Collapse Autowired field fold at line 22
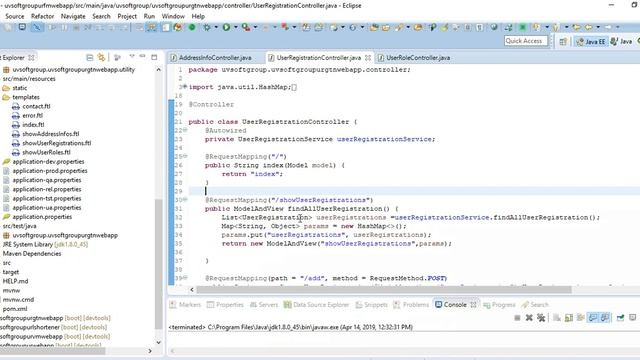The width and height of the screenshot is (640, 360). tap(185, 130)
